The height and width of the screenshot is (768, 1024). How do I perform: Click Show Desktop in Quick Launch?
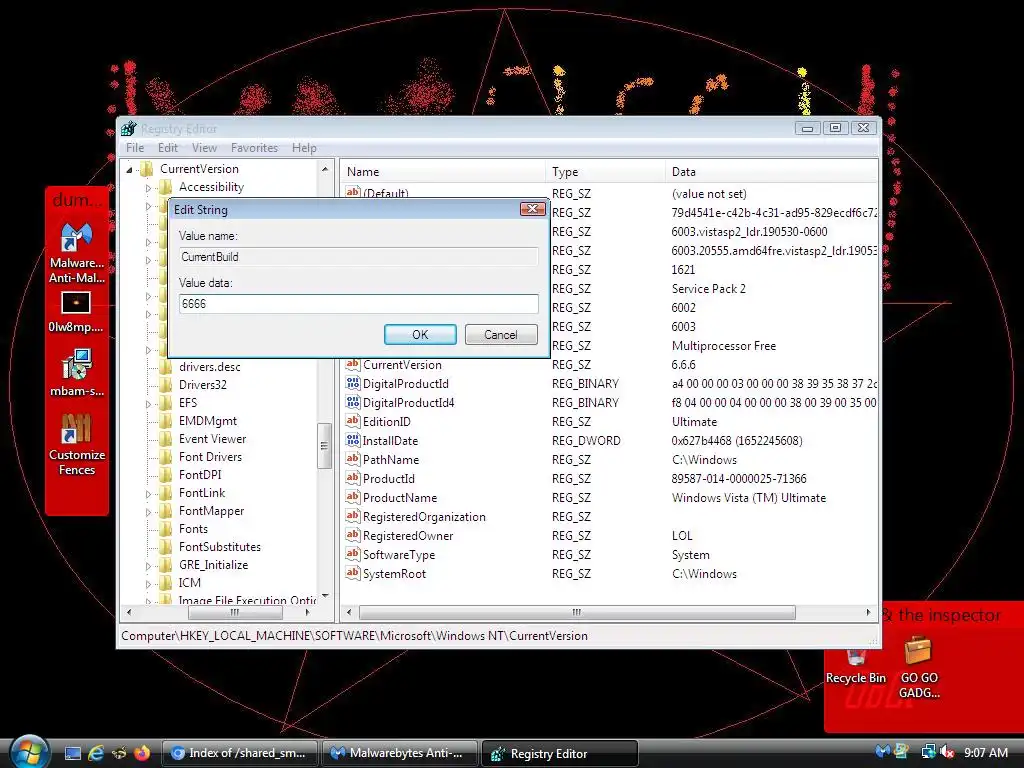pyautogui.click(x=72, y=753)
